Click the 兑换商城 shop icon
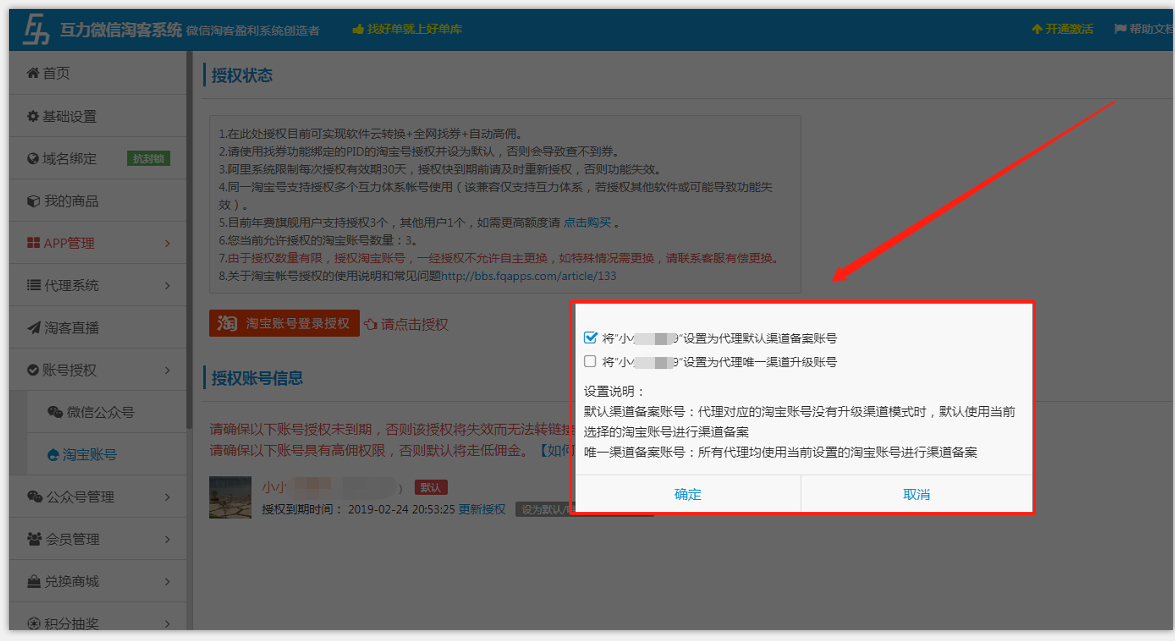Screen dimensions: 1175x641 coord(34,581)
